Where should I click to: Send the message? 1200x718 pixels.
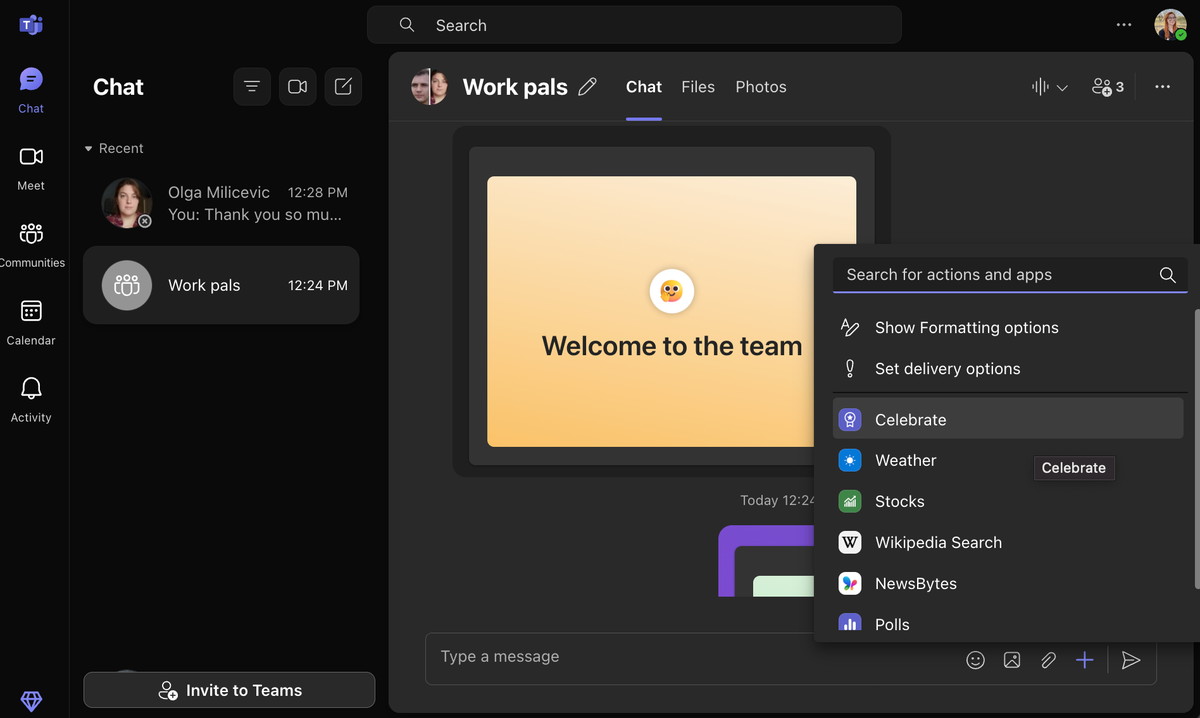point(1131,660)
